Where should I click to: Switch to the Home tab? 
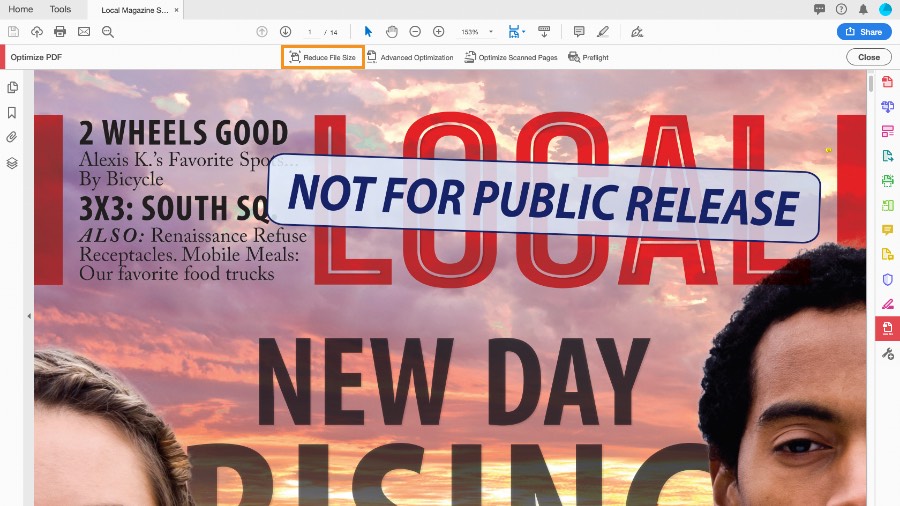(21, 9)
